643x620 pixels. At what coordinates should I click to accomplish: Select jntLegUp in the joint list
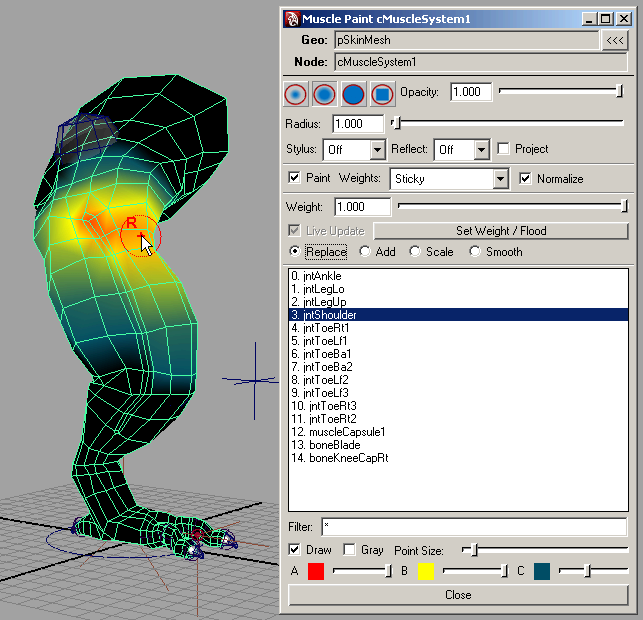click(319, 302)
